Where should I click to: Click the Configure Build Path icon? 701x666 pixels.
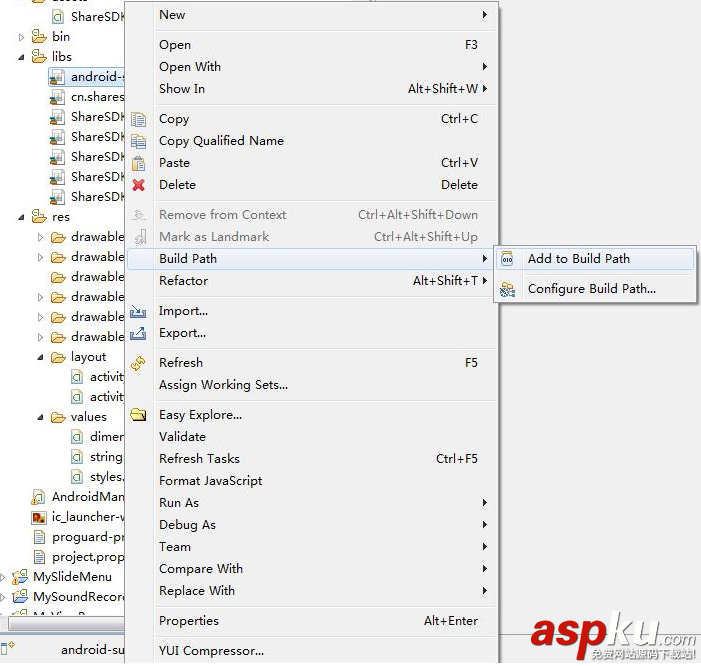(507, 289)
